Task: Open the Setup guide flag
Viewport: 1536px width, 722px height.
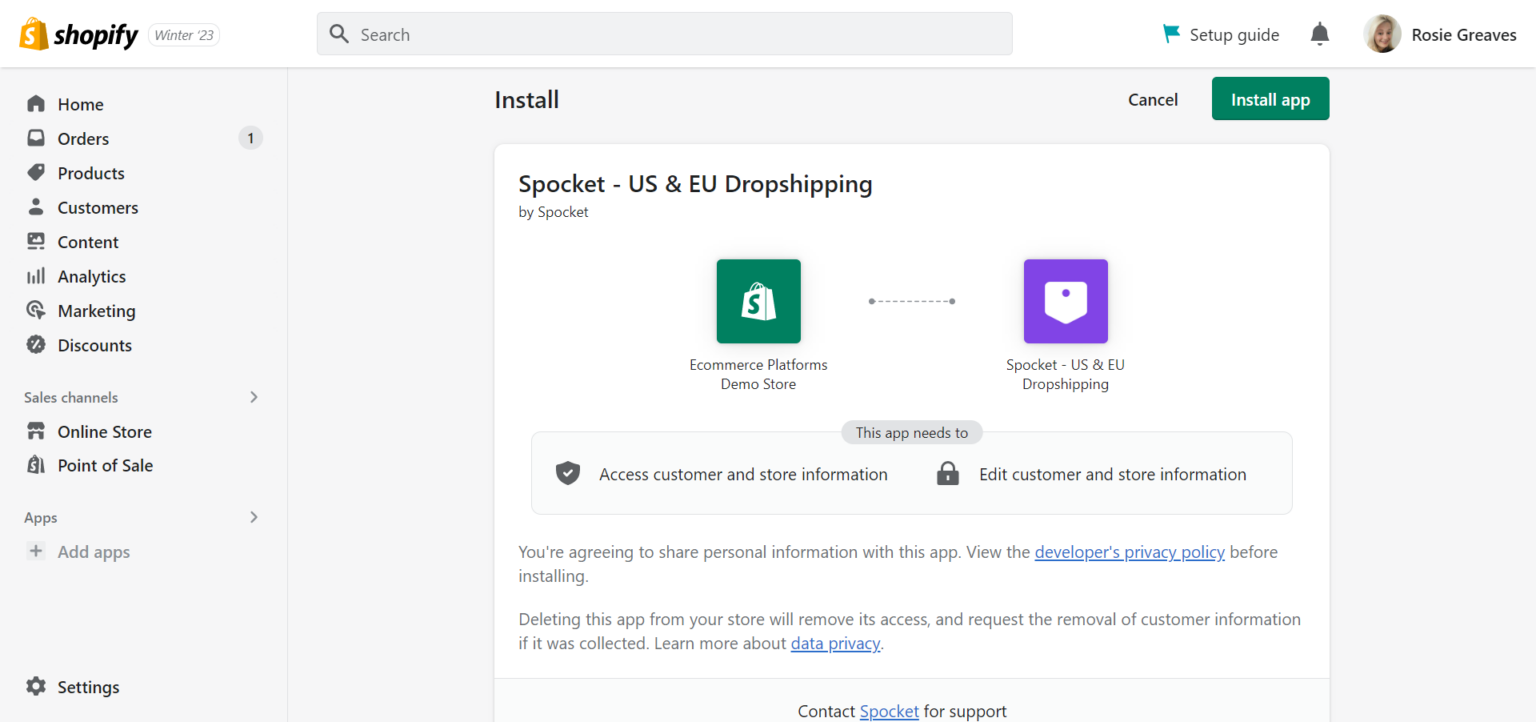Action: [1171, 34]
